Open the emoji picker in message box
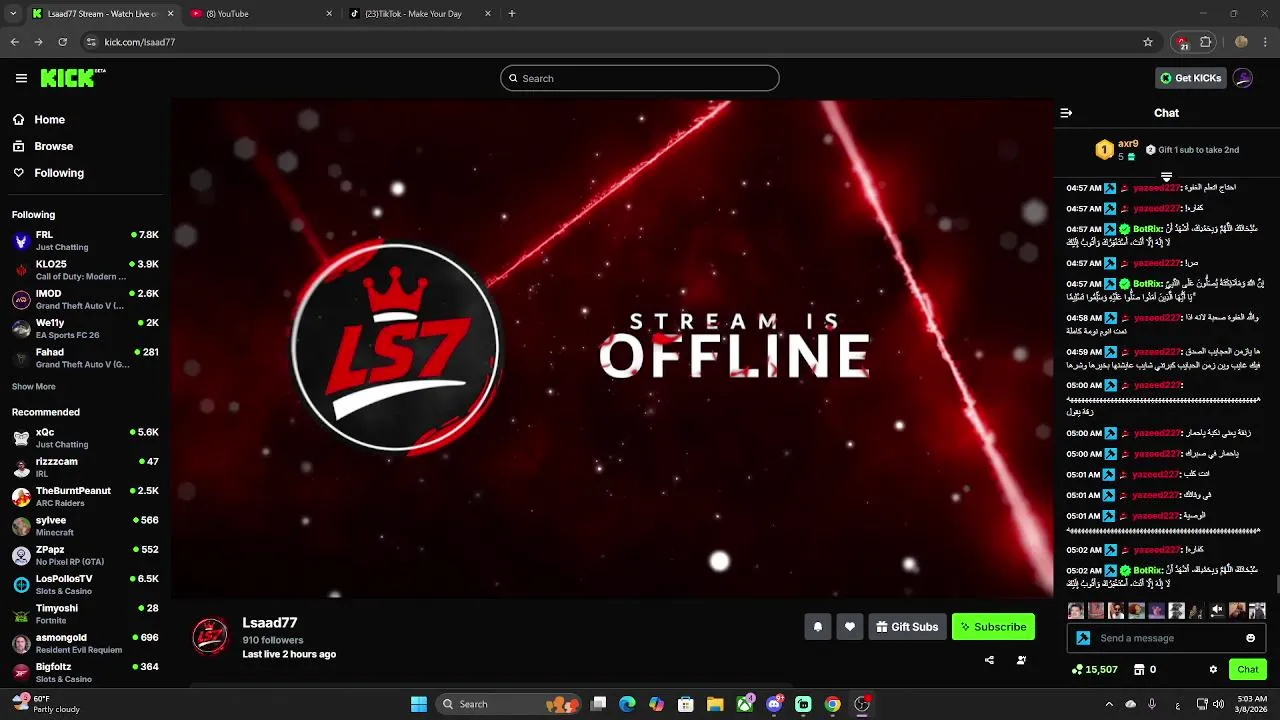This screenshot has width=1280, height=720. coord(1250,638)
